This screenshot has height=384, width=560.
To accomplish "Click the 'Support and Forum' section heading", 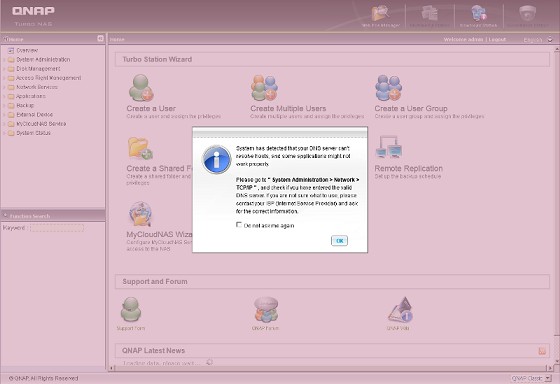I will 155,281.
